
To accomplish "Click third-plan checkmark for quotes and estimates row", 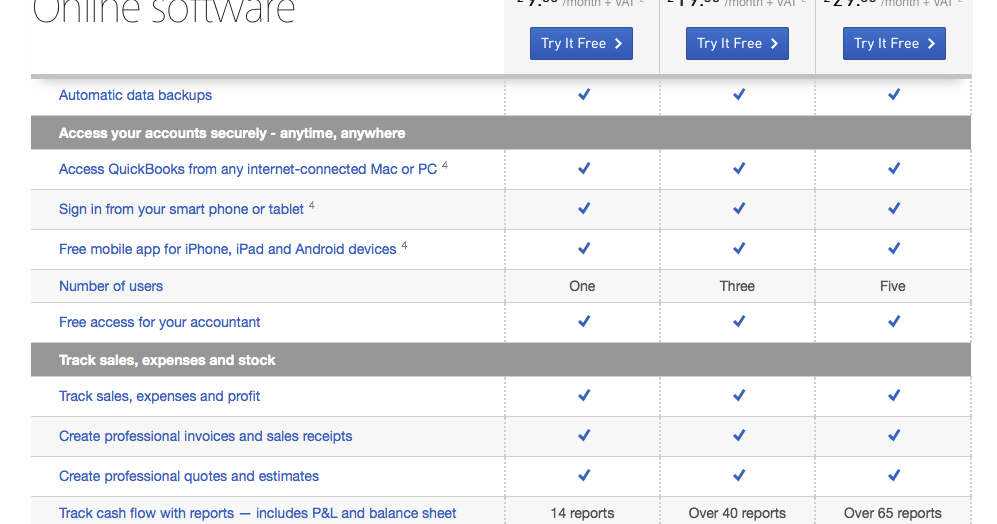I will (x=894, y=475).
